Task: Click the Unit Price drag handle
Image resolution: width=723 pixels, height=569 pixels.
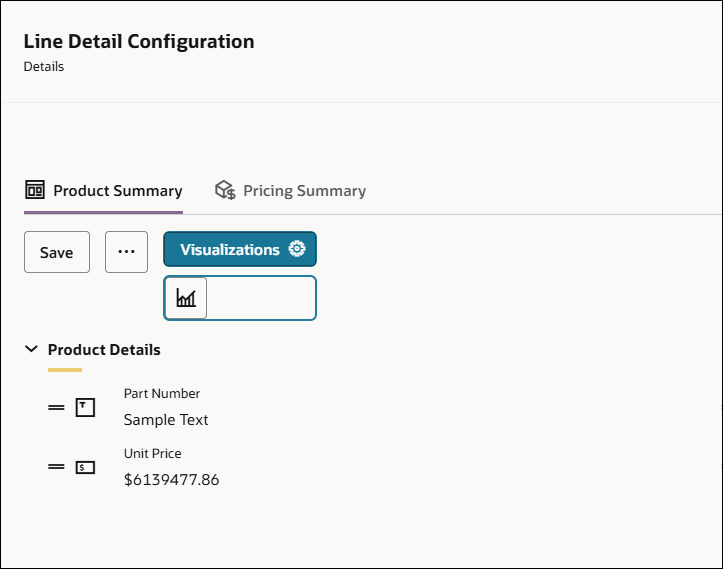Action: (57, 467)
